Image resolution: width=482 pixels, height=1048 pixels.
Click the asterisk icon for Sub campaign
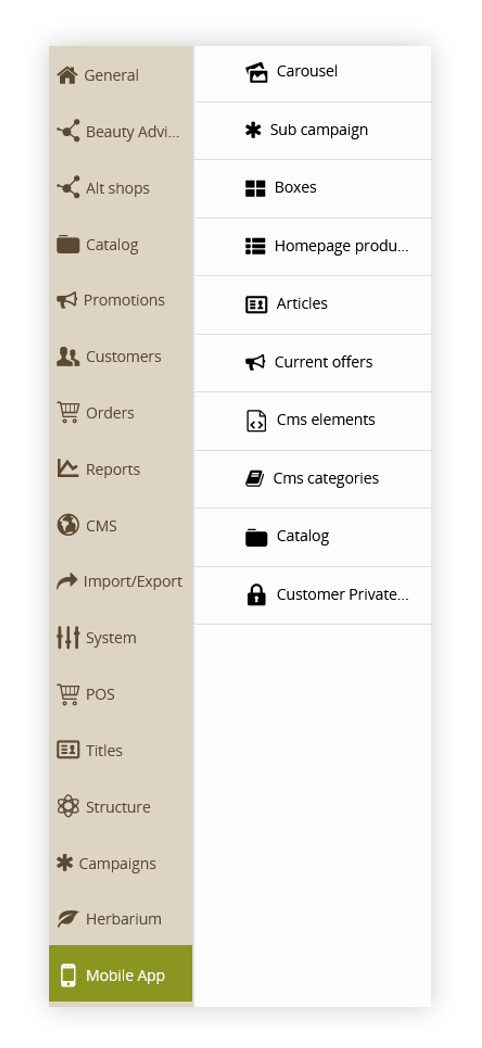pyautogui.click(x=253, y=130)
